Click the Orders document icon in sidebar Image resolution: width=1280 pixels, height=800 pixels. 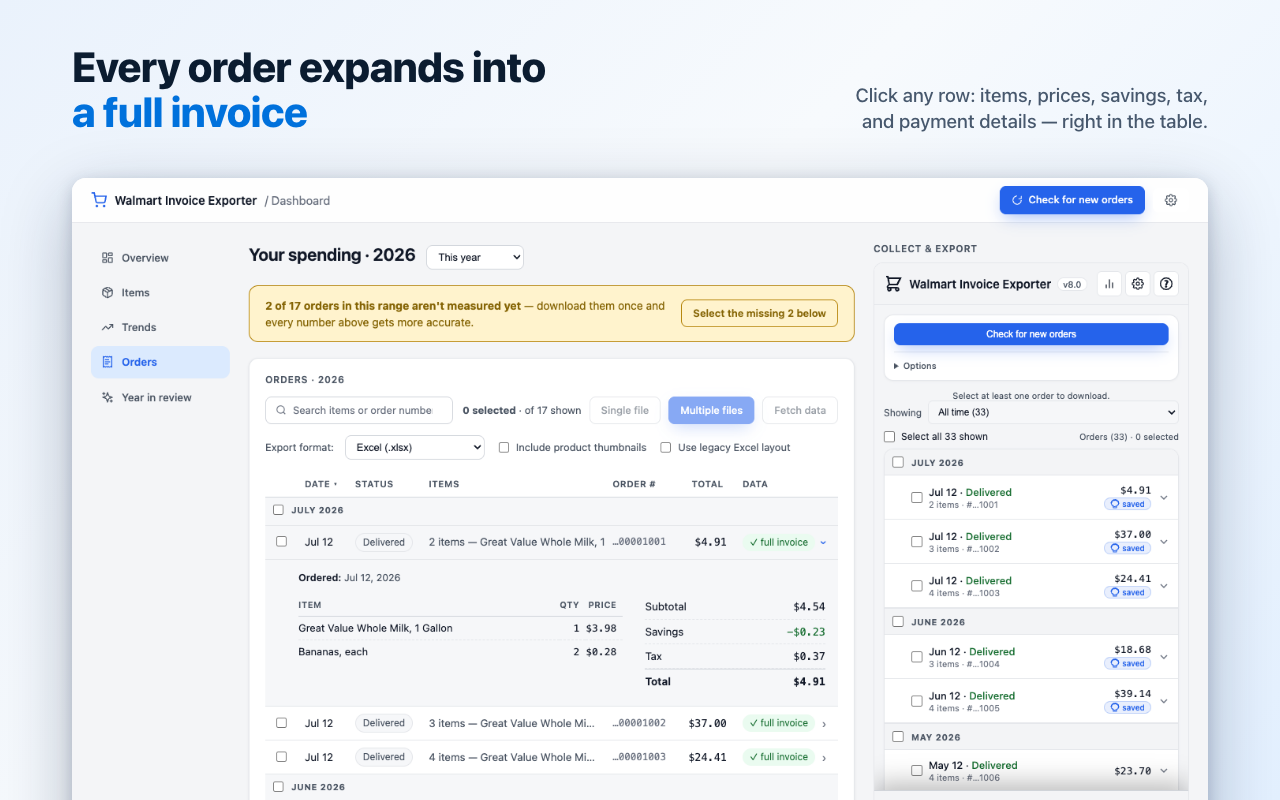tap(107, 362)
